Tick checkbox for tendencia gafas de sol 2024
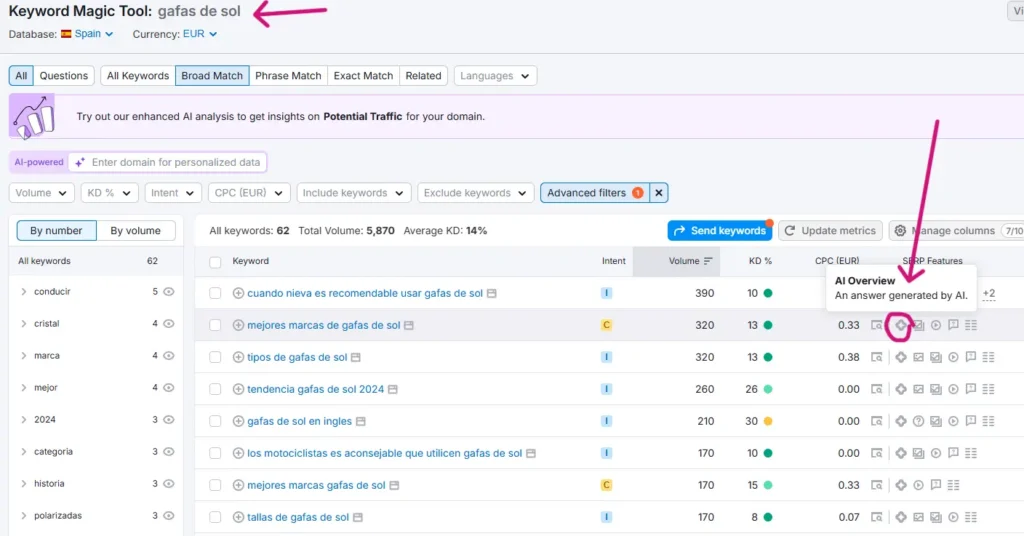1024x536 pixels. pos(215,389)
